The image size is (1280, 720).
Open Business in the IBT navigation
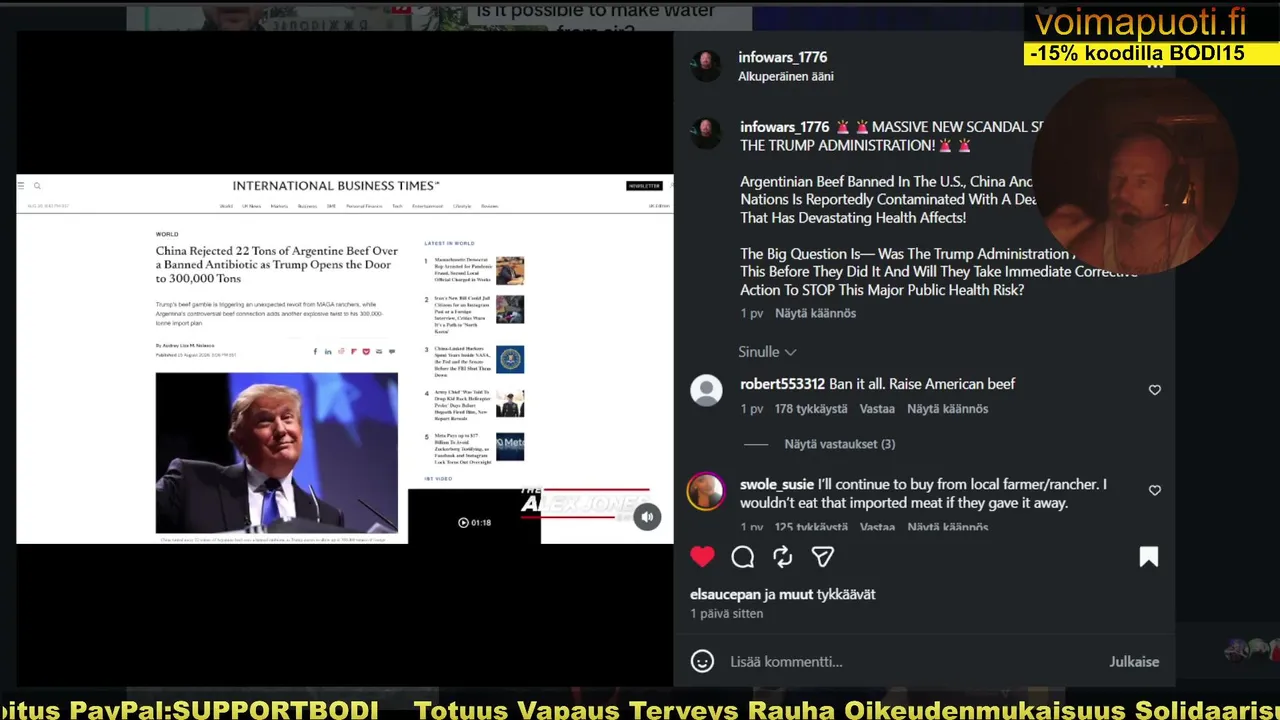[307, 206]
